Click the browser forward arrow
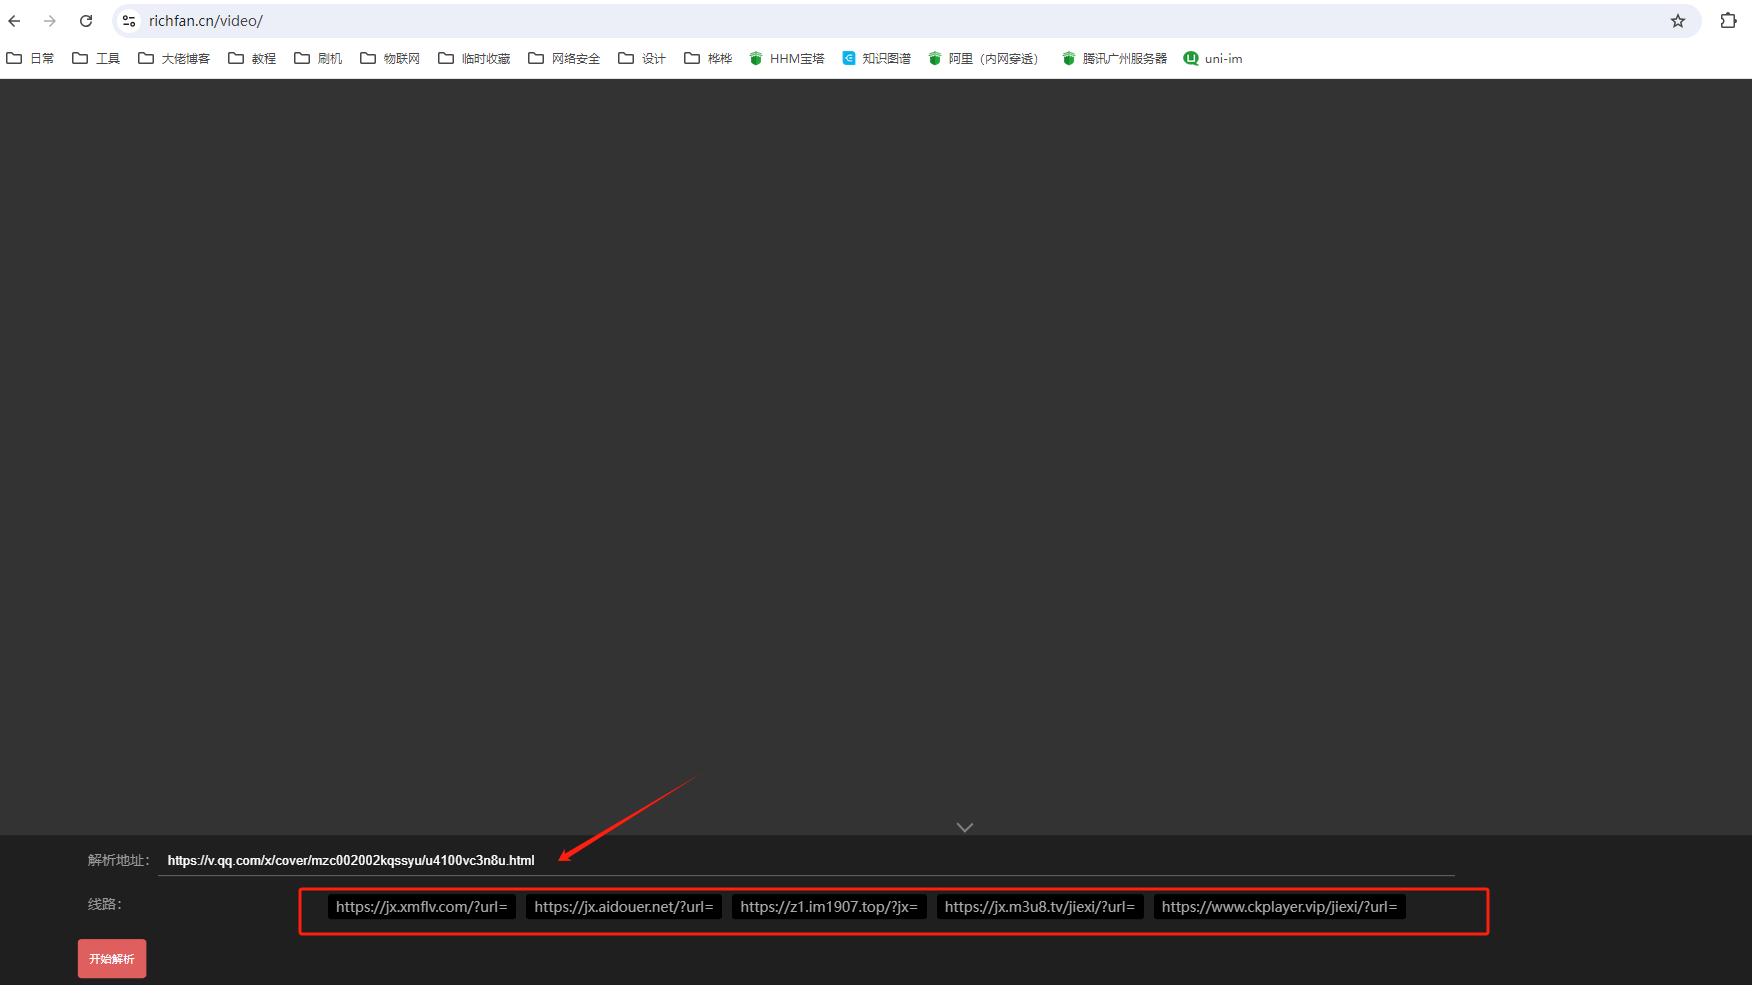 50,21
